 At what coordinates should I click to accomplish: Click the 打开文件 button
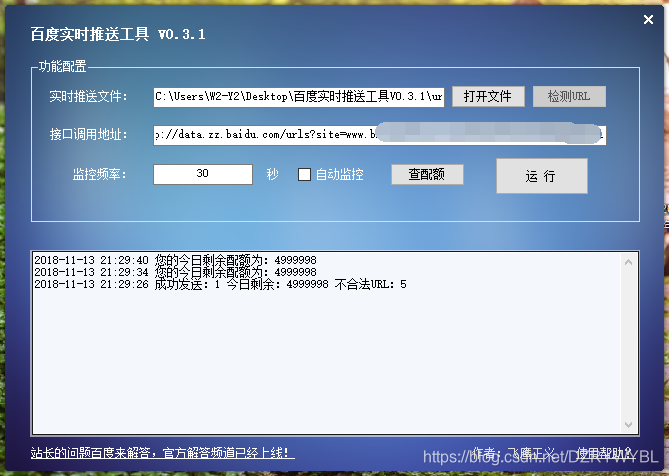click(x=488, y=96)
